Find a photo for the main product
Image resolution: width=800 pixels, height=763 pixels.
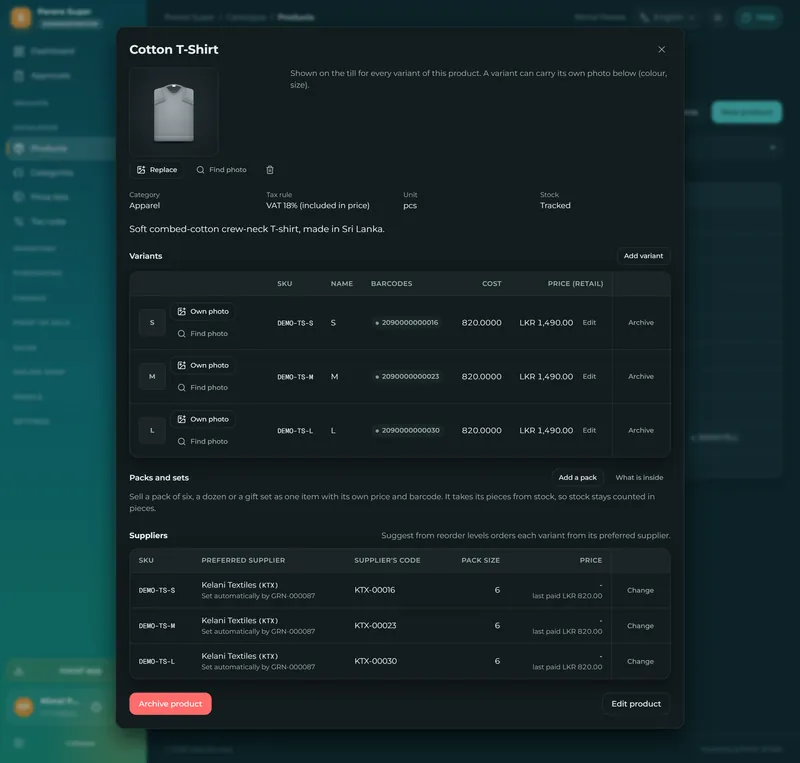(x=221, y=170)
